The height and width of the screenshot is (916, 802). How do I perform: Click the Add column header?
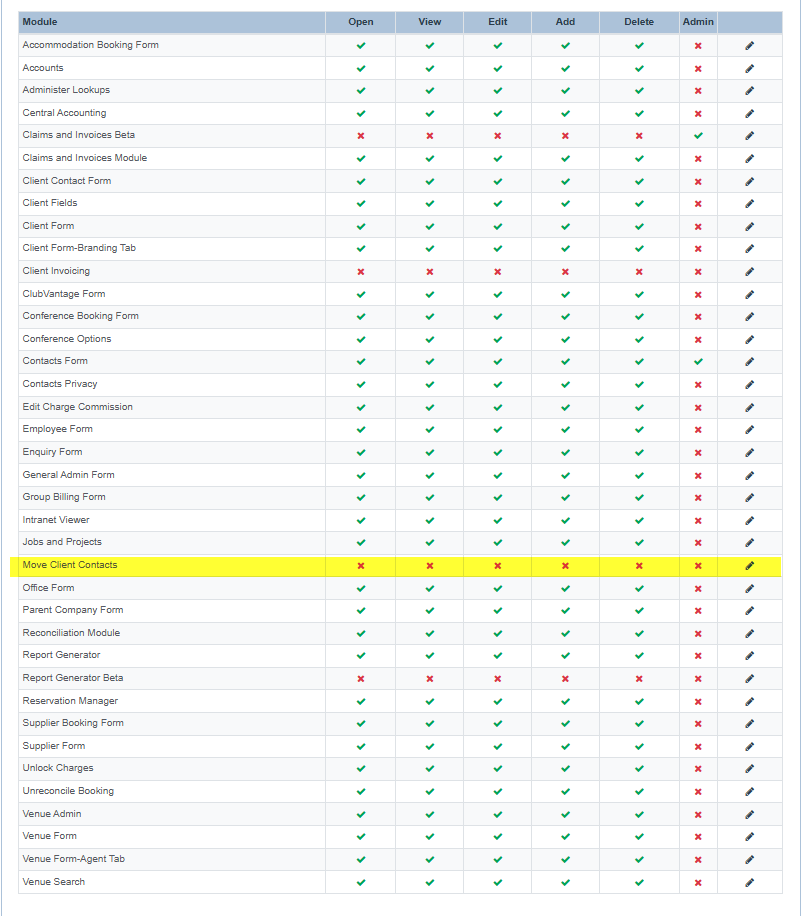pyautogui.click(x=565, y=22)
